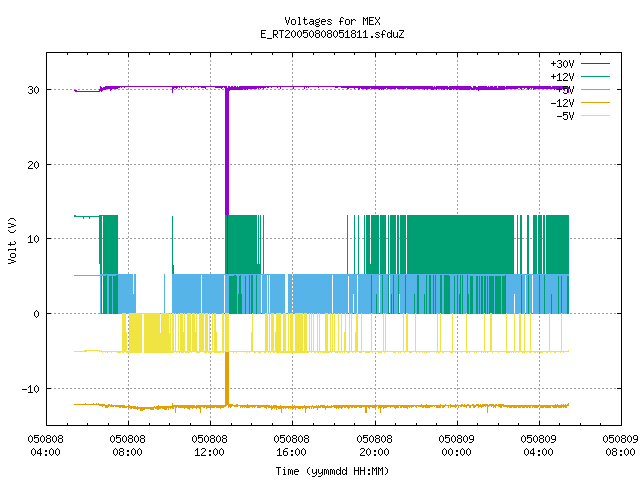Click the y-axis tick label -10
The image size is (640, 480).
31,389
